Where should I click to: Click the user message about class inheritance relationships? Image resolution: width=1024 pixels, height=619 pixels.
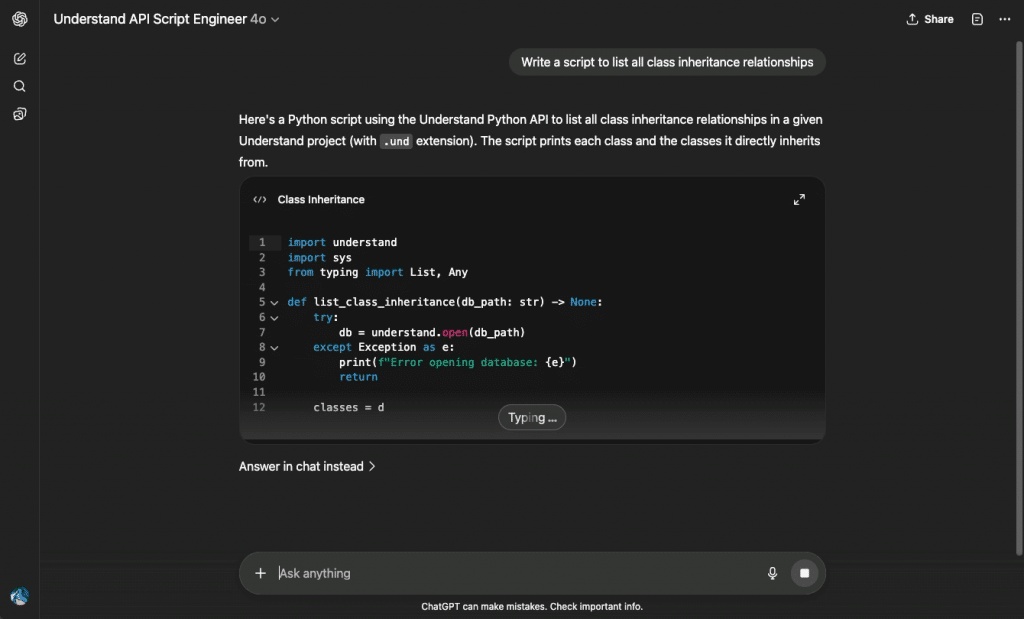pos(667,62)
